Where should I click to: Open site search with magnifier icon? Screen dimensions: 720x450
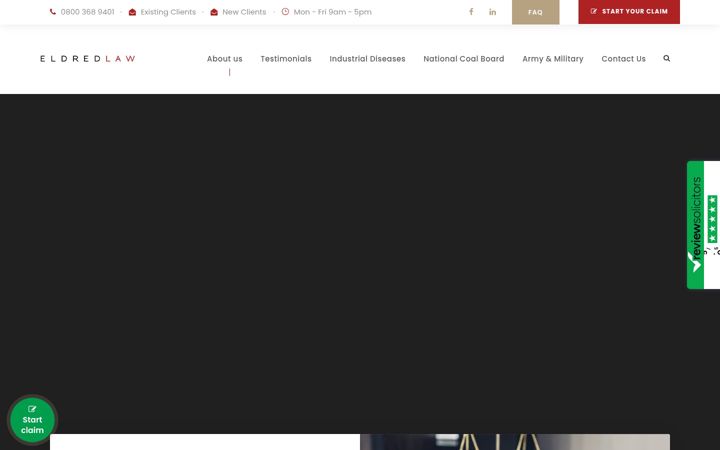pyautogui.click(x=667, y=58)
